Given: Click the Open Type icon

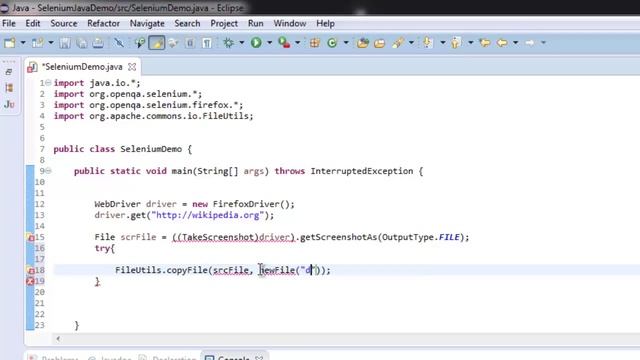Looking at the screenshot, I should pyautogui.click(x=362, y=42).
